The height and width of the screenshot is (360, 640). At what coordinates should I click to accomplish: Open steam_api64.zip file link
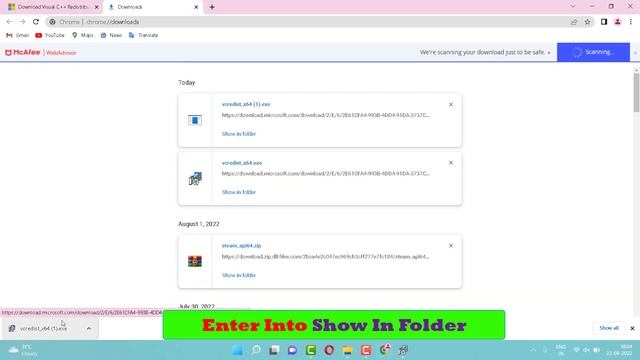(241, 245)
